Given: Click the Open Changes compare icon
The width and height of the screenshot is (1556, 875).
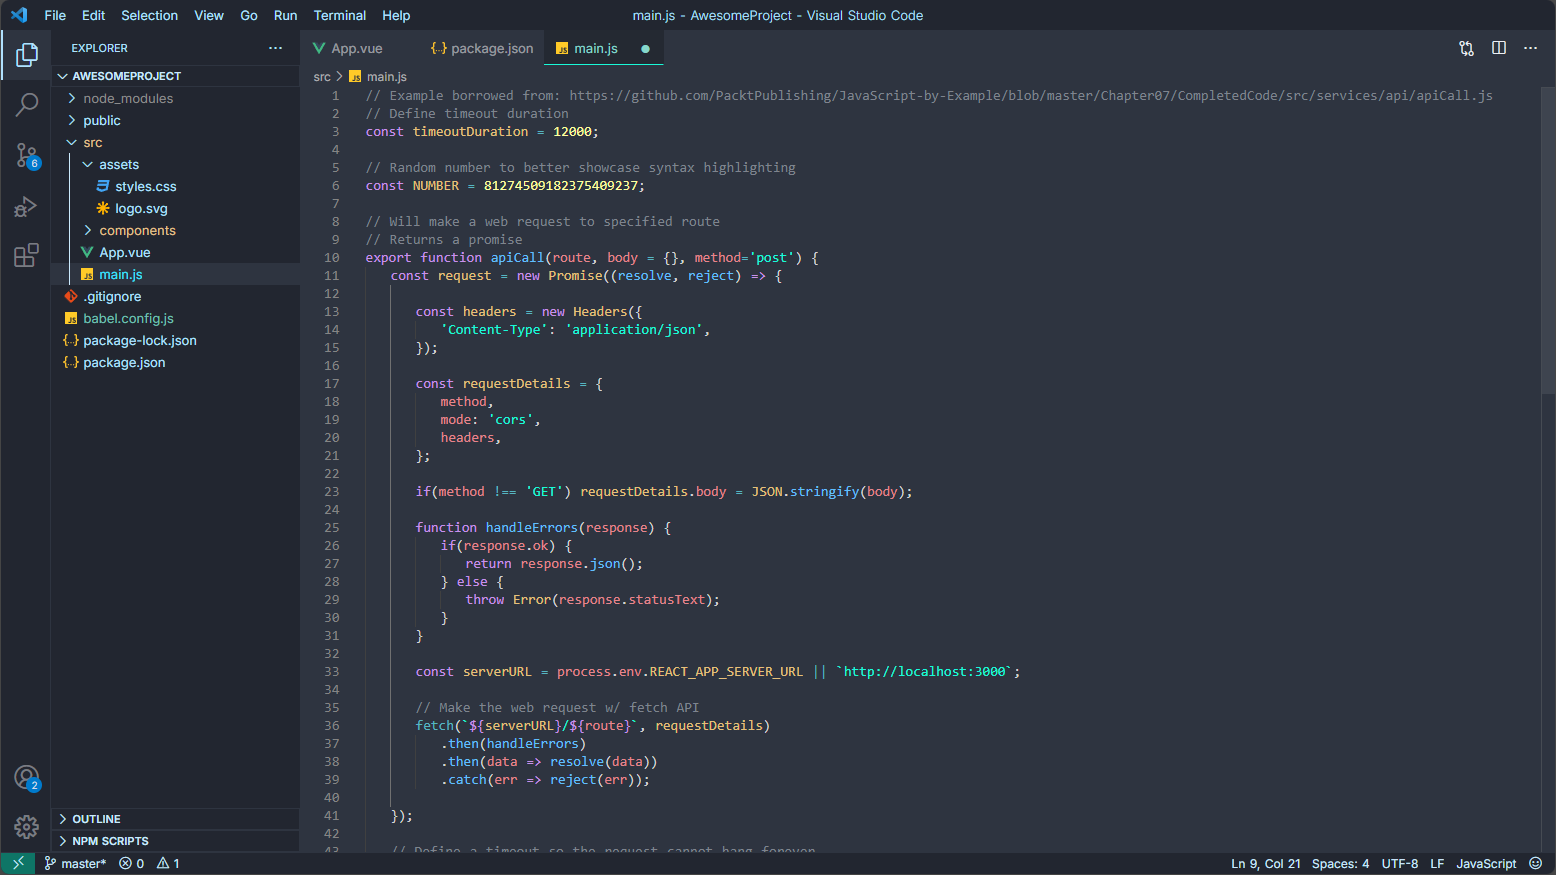Looking at the screenshot, I should click(x=1466, y=48).
